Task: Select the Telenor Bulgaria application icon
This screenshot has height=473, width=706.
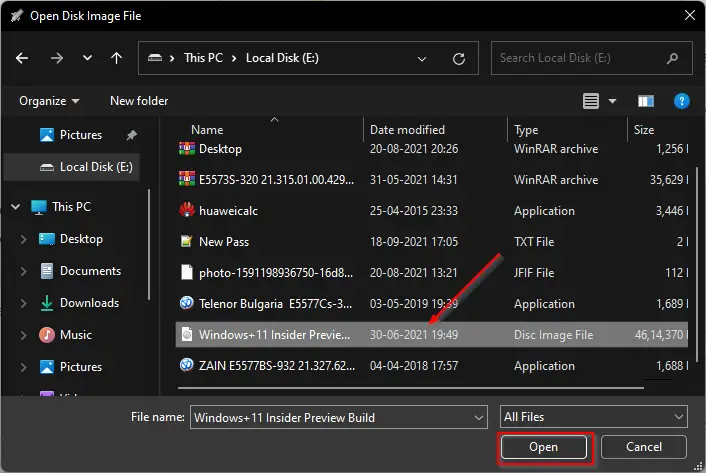Action: (x=187, y=303)
